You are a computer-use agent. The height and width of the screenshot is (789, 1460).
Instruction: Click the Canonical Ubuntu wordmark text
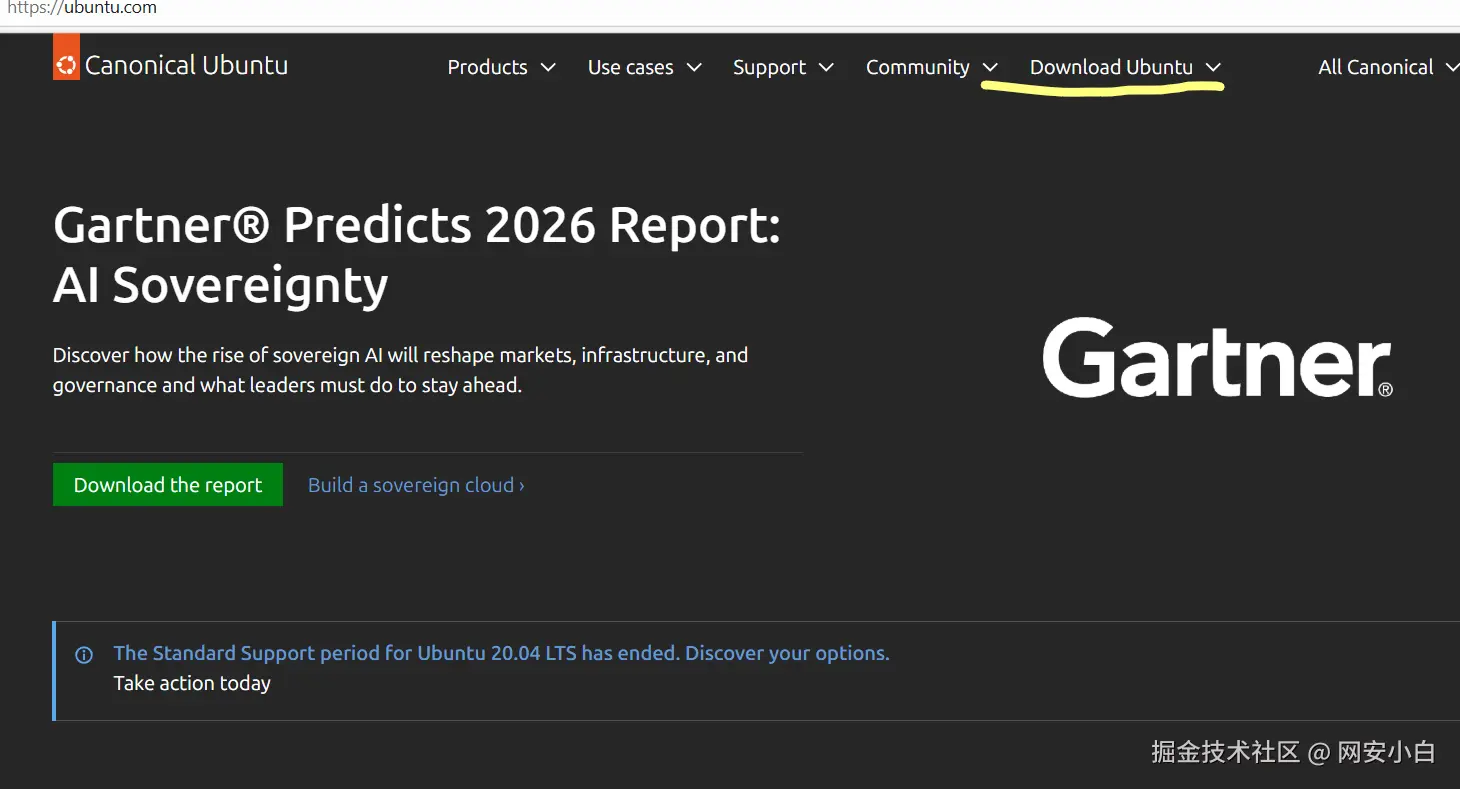pyautogui.click(x=186, y=66)
